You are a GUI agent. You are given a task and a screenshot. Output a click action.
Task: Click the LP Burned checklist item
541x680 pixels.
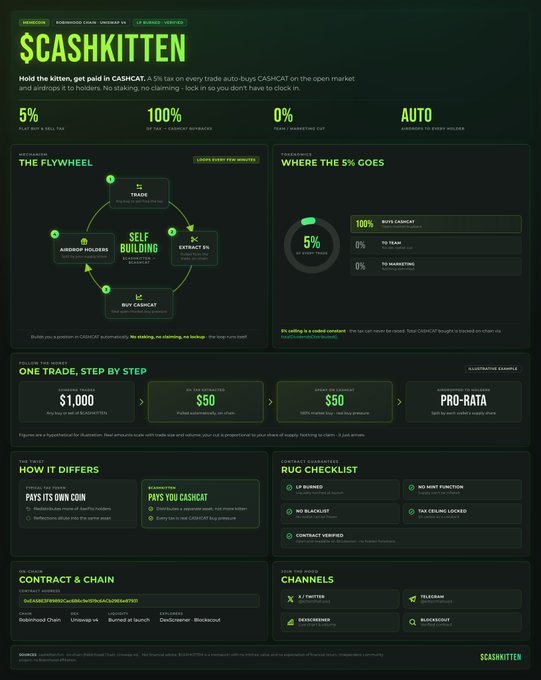340,489
